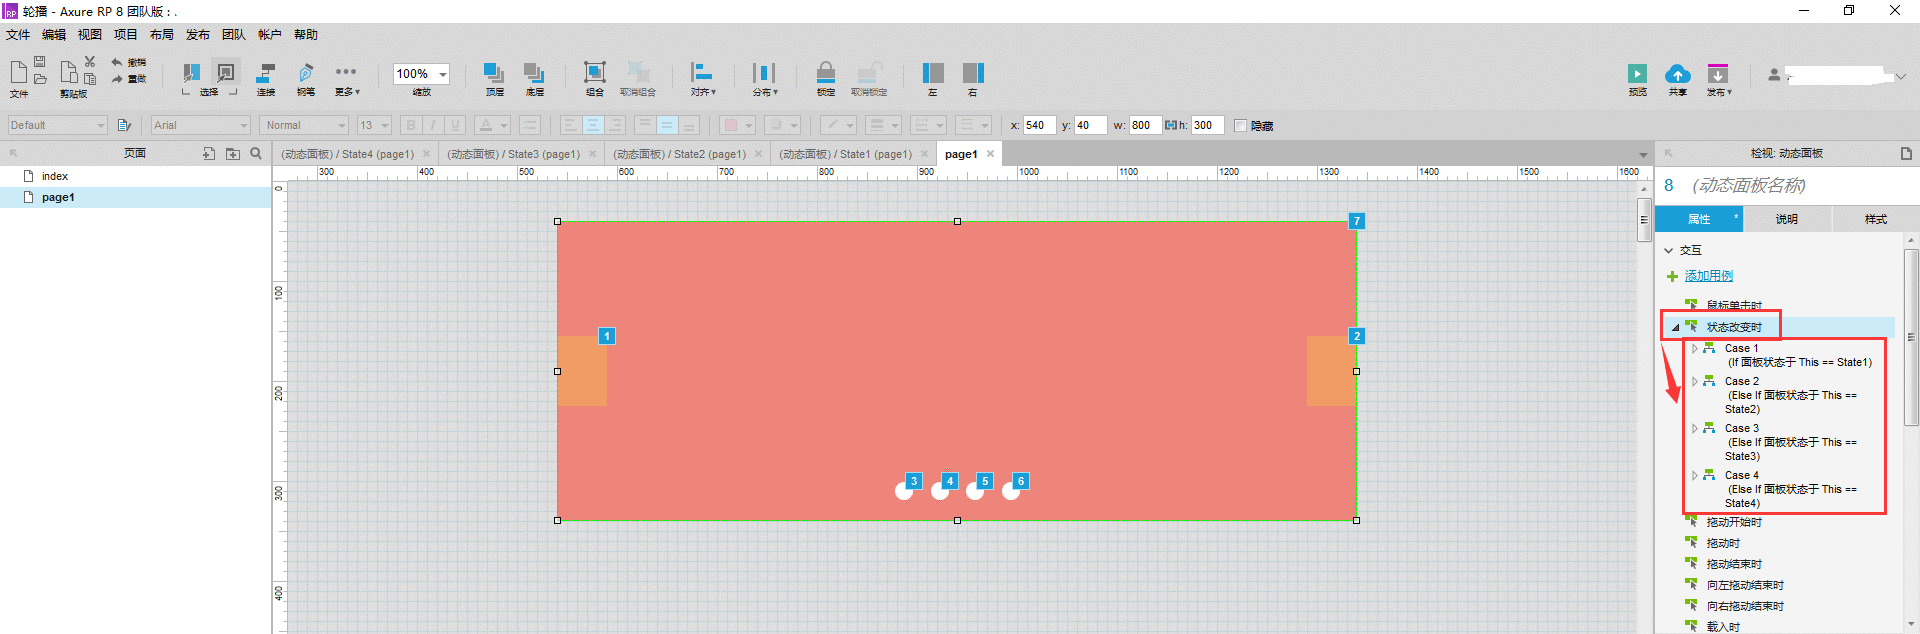
Task: Switch to 样式 style tab
Action: [1876, 219]
